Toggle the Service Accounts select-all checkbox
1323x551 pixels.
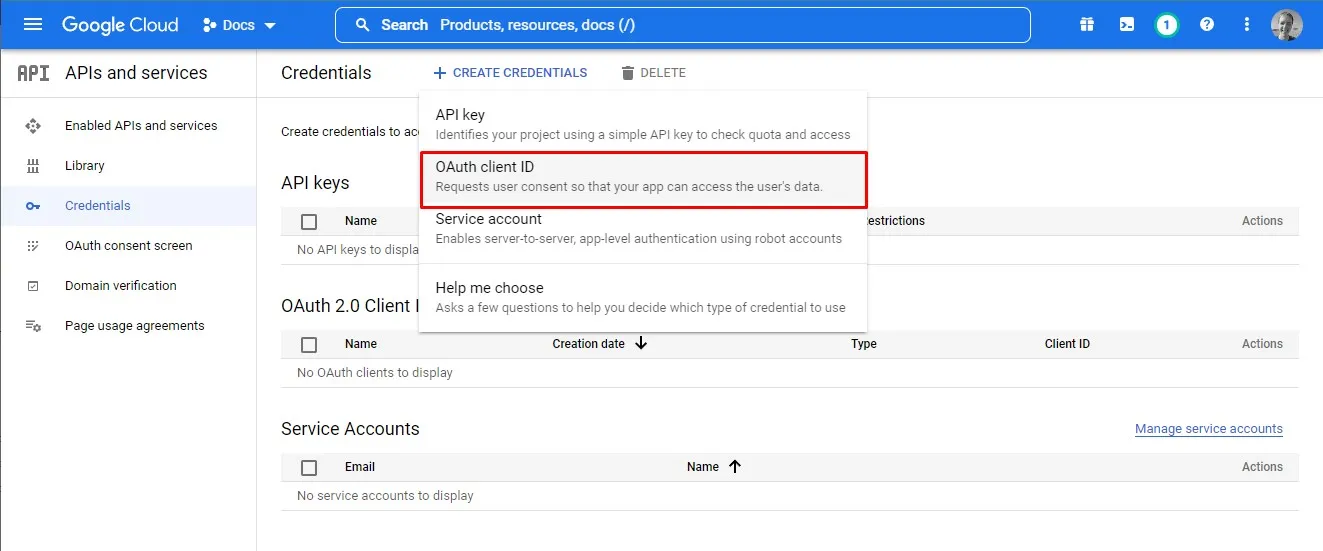[x=309, y=467]
